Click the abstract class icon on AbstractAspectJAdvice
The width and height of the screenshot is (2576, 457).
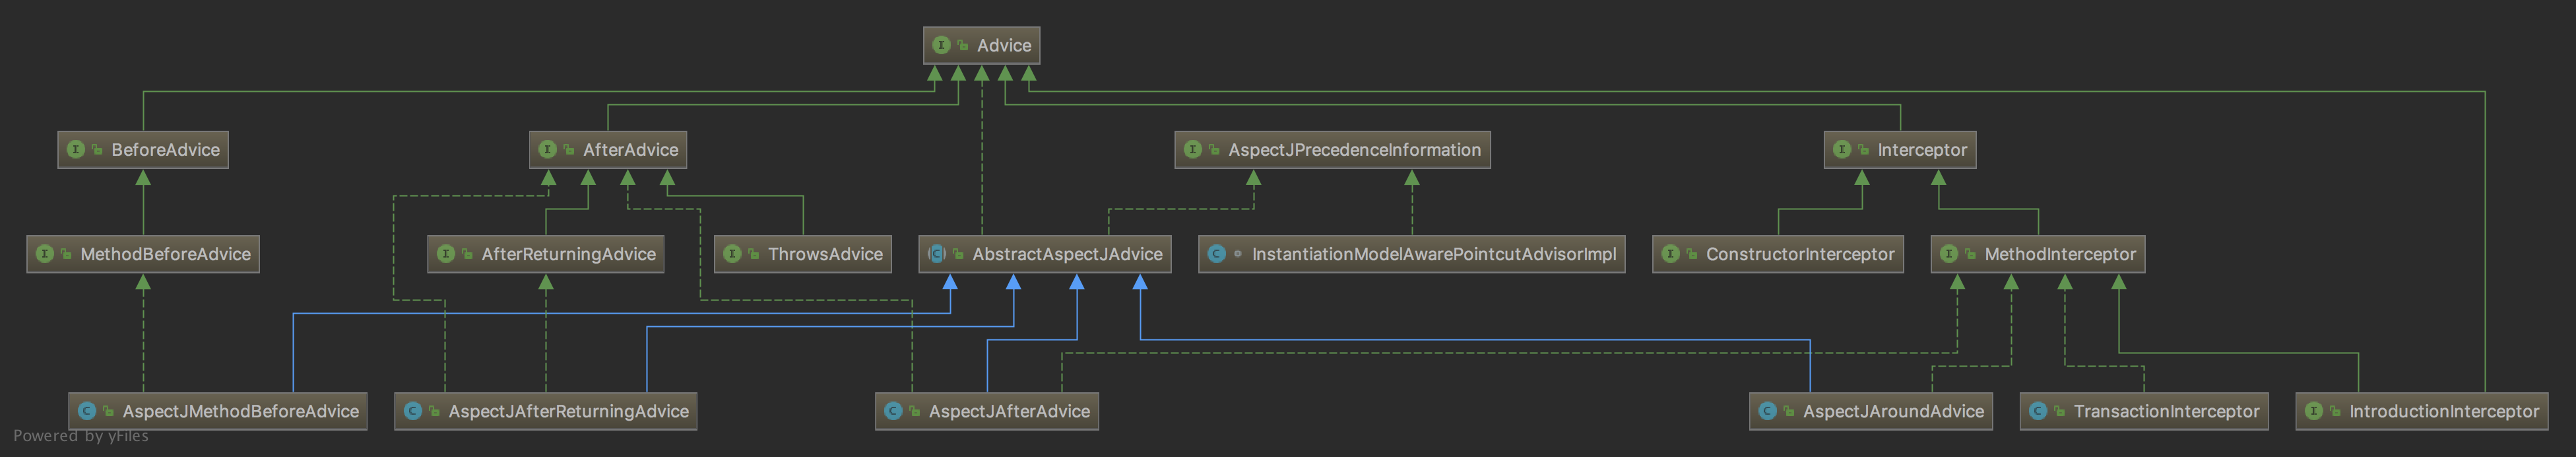coord(937,254)
